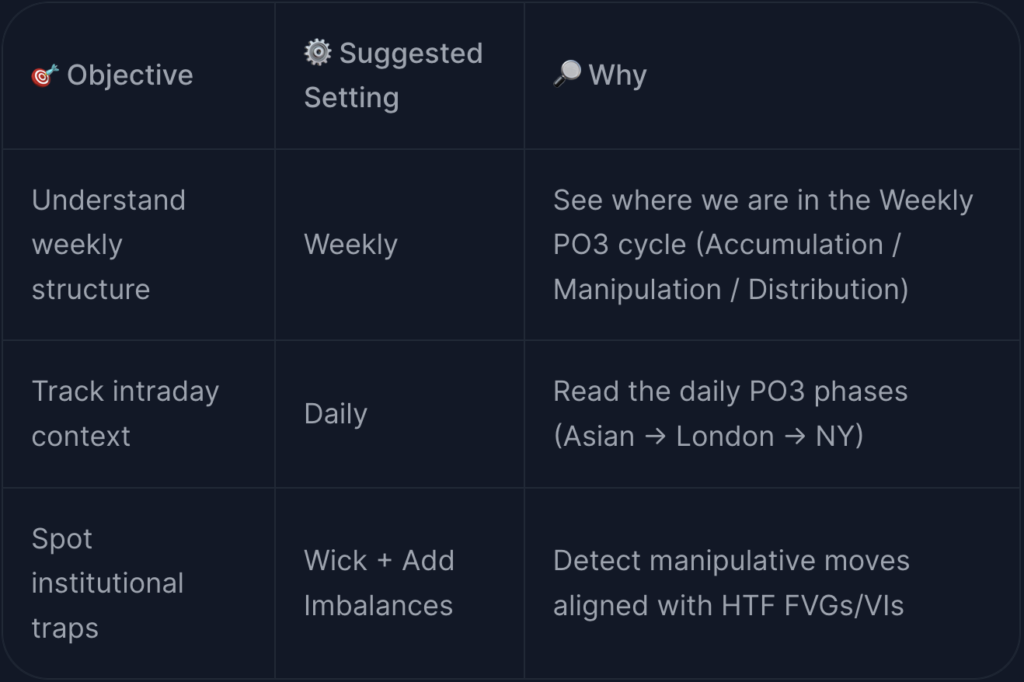1024x682 pixels.
Task: Click the Why column header text
Action: tap(617, 75)
